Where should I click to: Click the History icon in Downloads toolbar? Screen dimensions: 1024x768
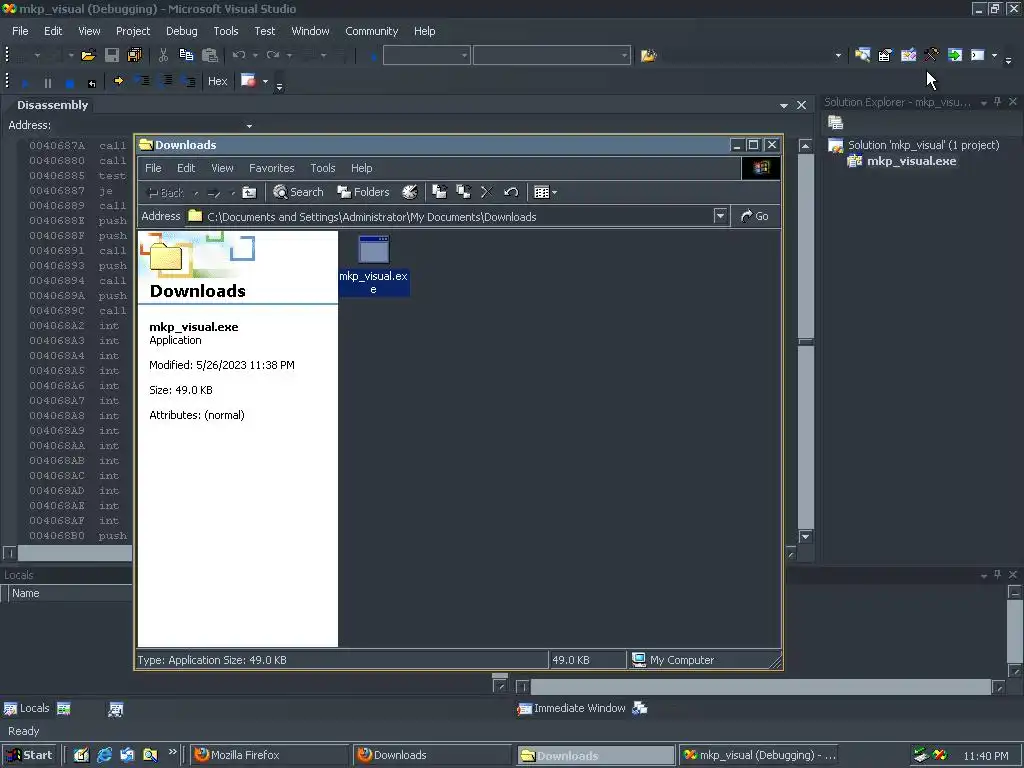click(409, 192)
